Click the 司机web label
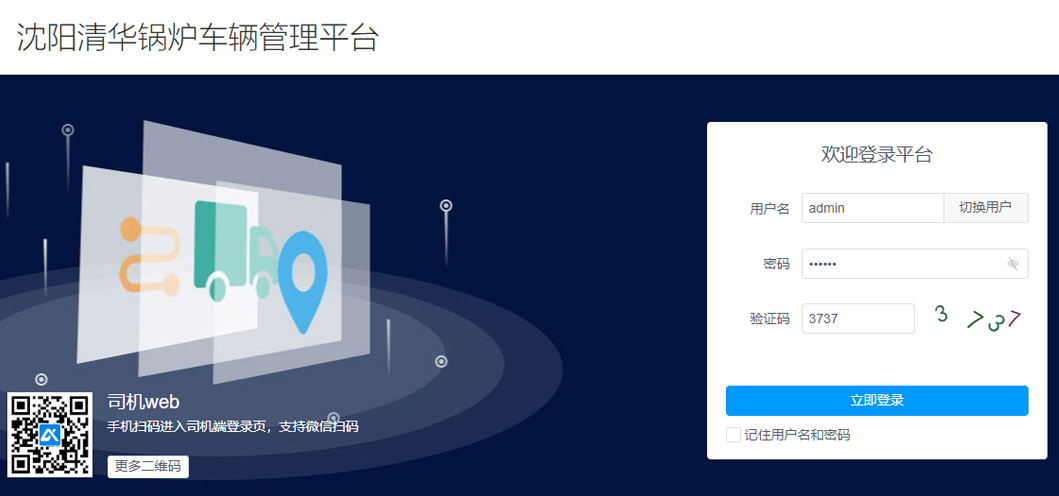This screenshot has height=496, width=1059. point(143,402)
